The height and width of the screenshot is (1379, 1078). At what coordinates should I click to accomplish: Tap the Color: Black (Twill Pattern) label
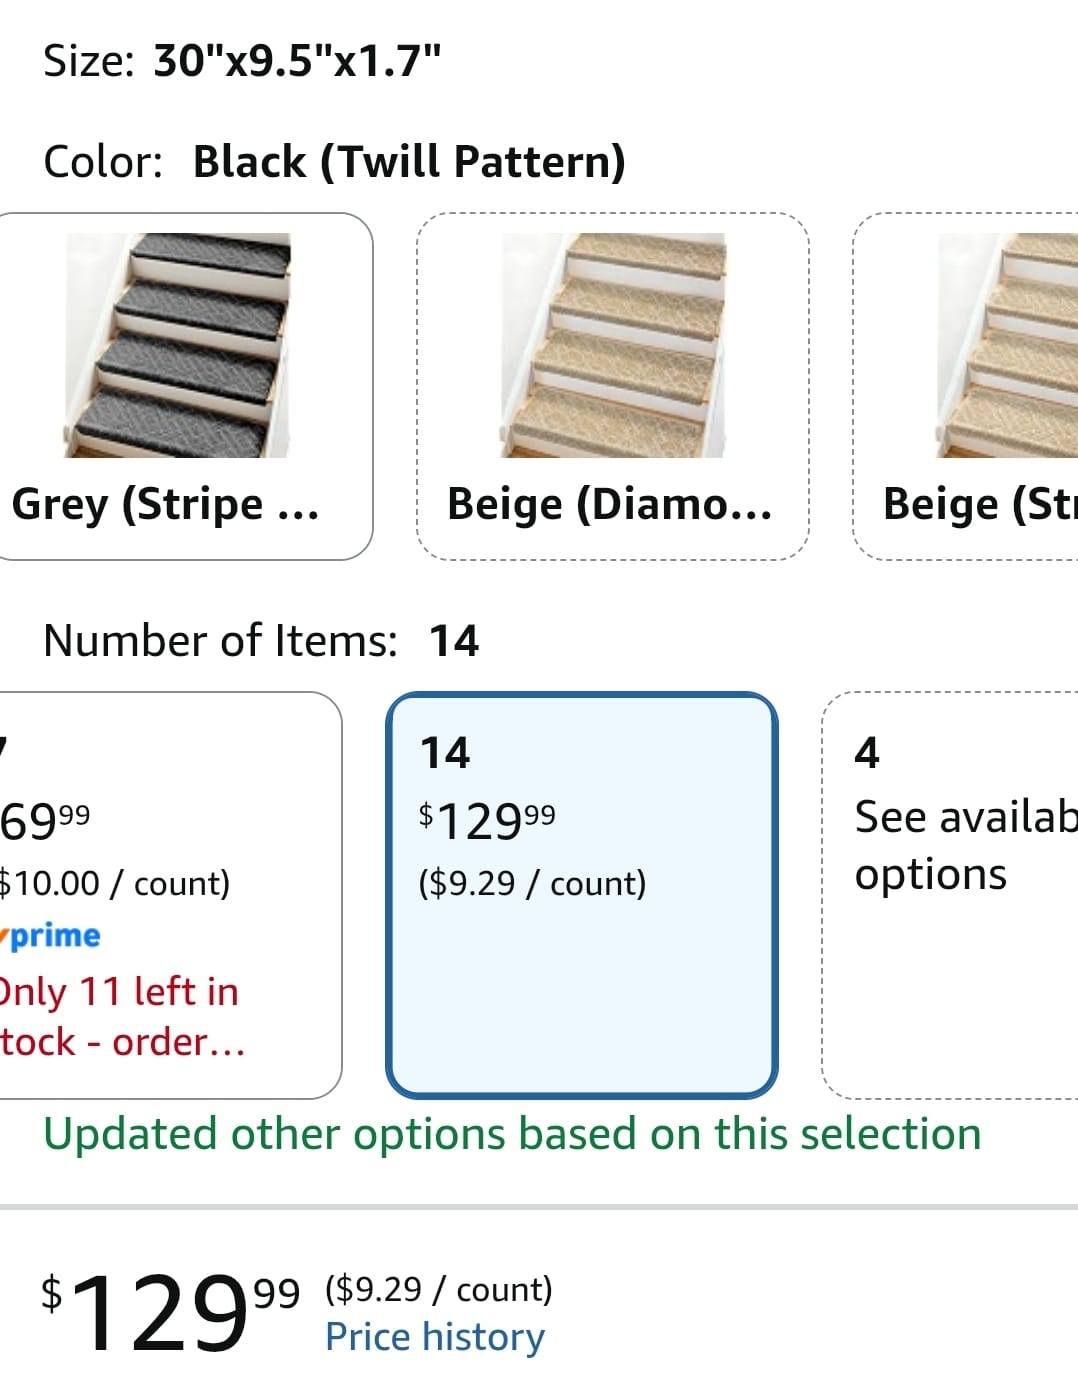[x=334, y=162]
